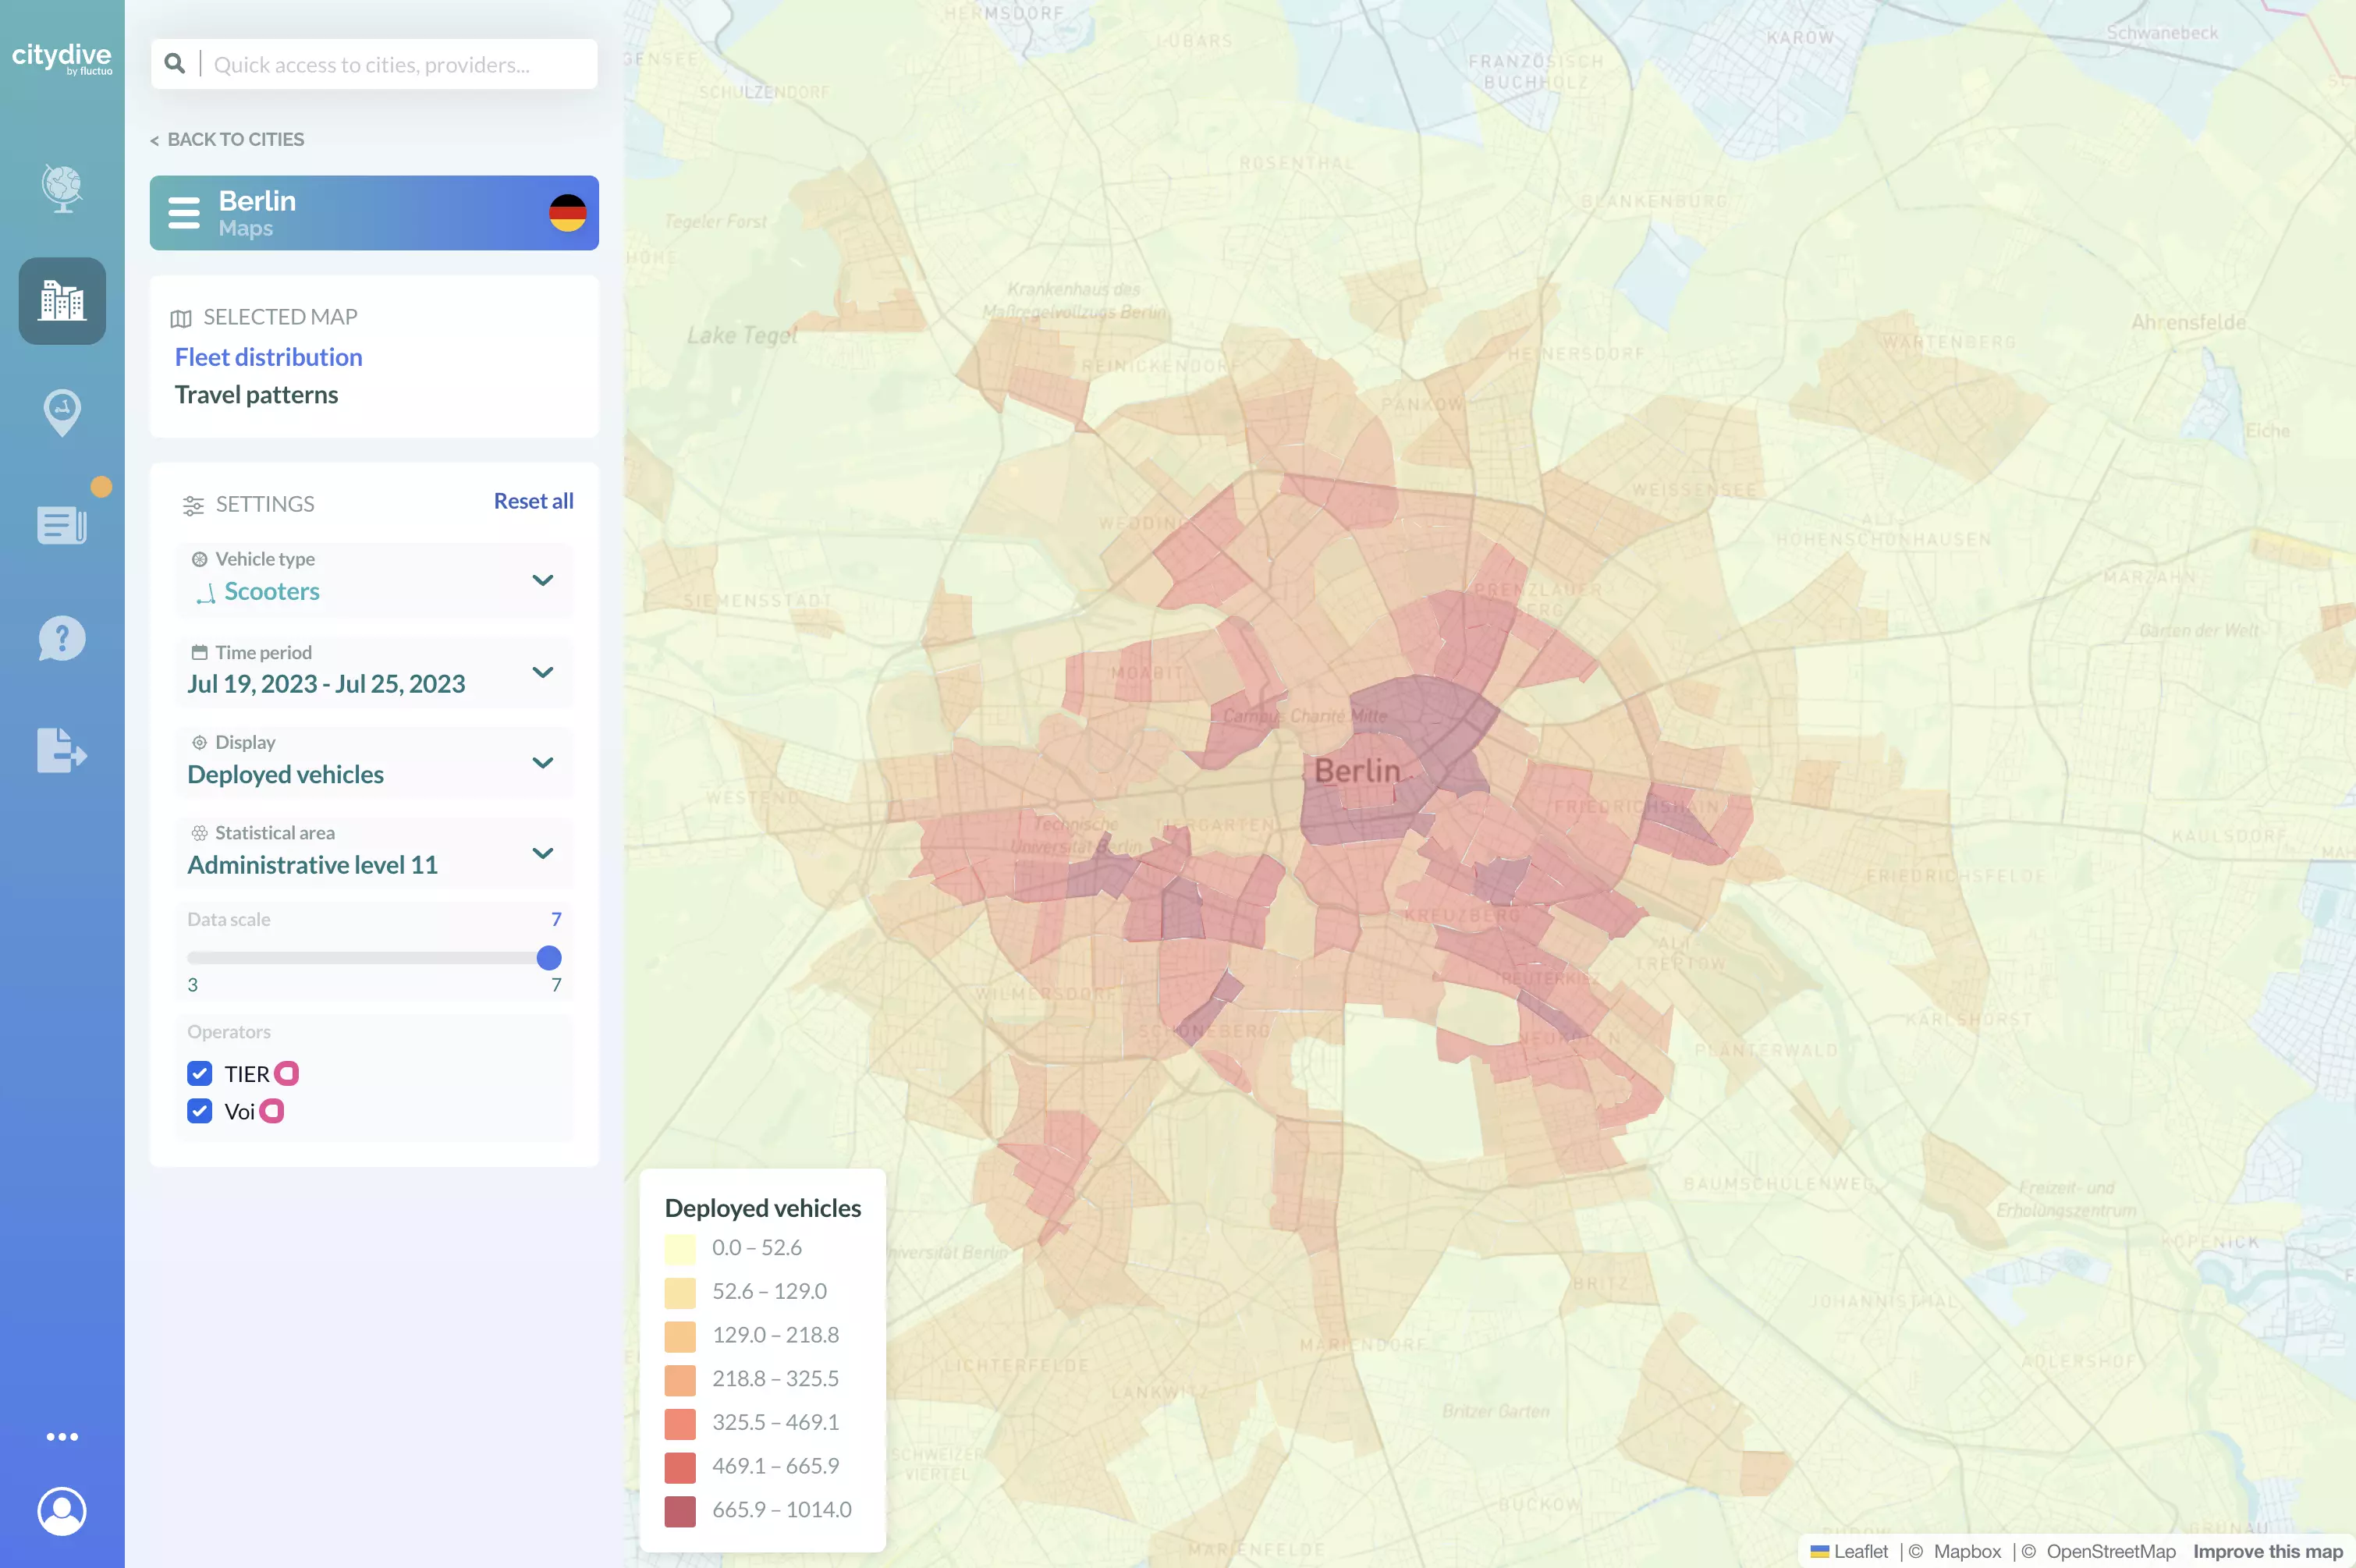This screenshot has width=2356, height=1568.
Task: Click the three-dots menu at sidebar bottom
Action: 62,1436
